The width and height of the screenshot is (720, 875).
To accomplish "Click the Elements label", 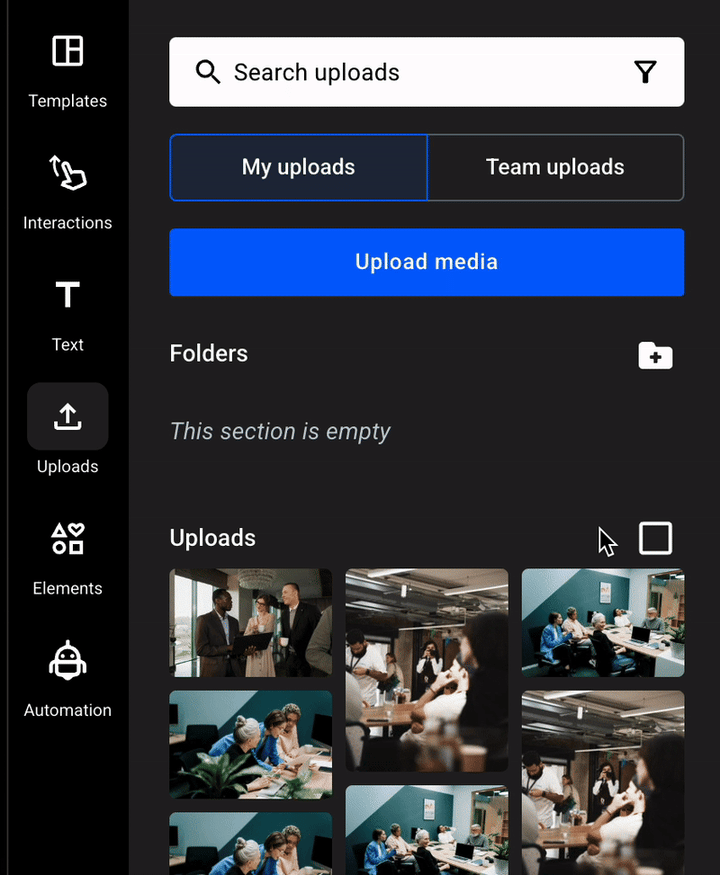I will coord(68,588).
